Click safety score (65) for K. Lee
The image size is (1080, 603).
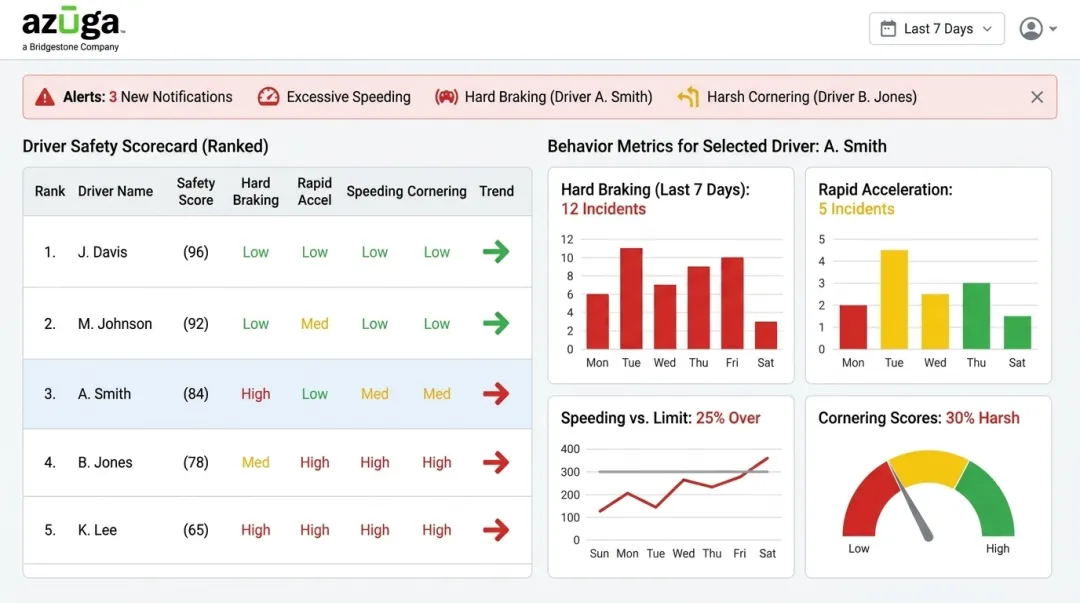[x=196, y=530]
